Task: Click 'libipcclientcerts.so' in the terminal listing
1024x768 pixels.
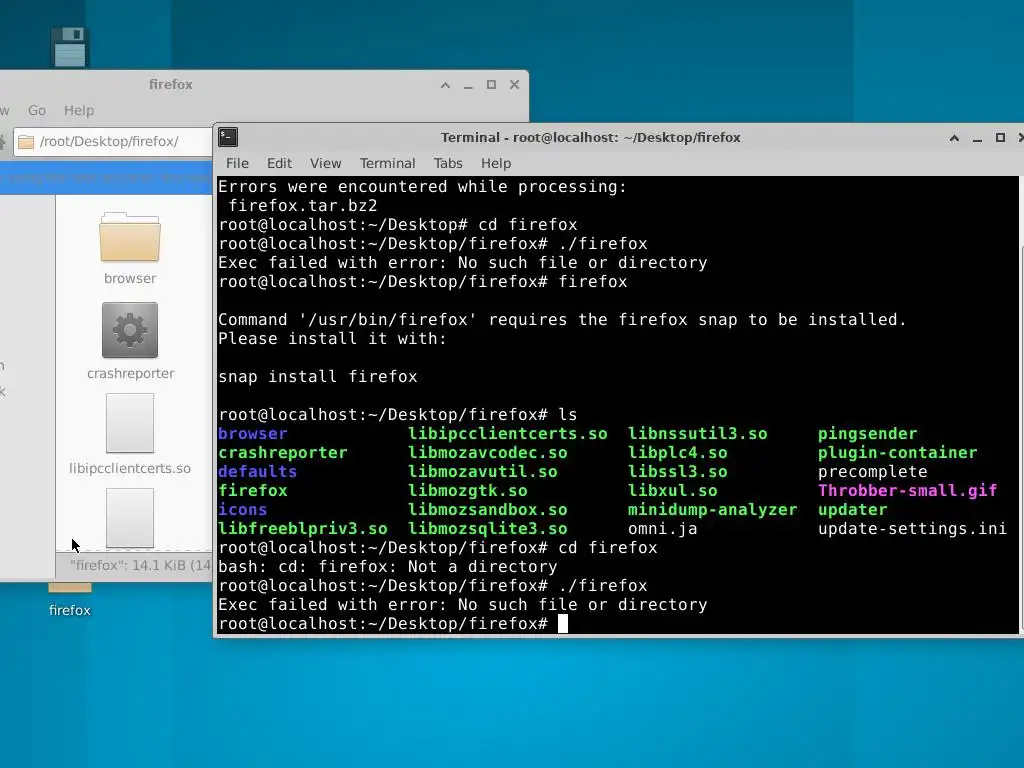Action: tap(508, 434)
